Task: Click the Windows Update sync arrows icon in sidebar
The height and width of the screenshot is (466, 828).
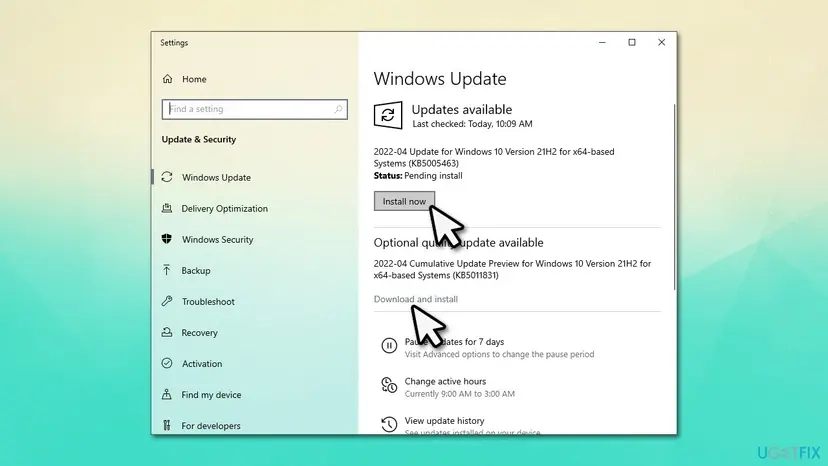Action: click(x=167, y=177)
